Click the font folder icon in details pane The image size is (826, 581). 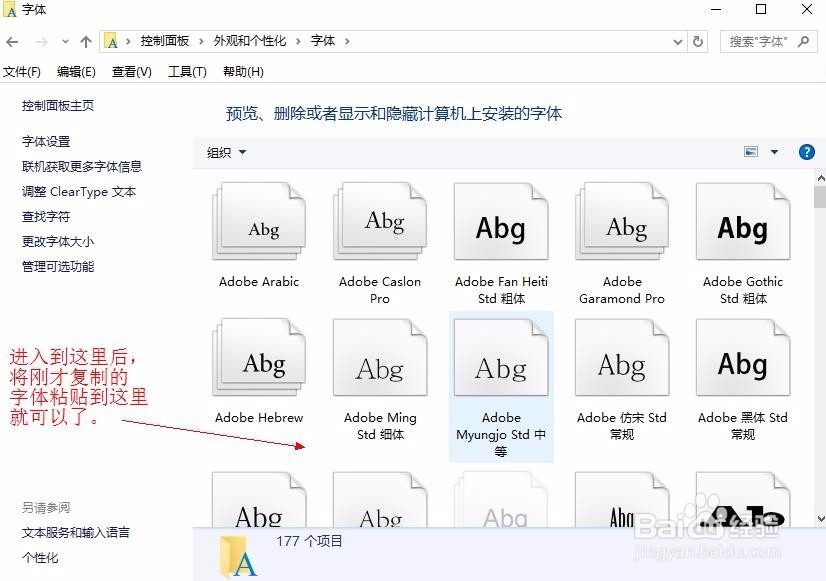tap(238, 556)
